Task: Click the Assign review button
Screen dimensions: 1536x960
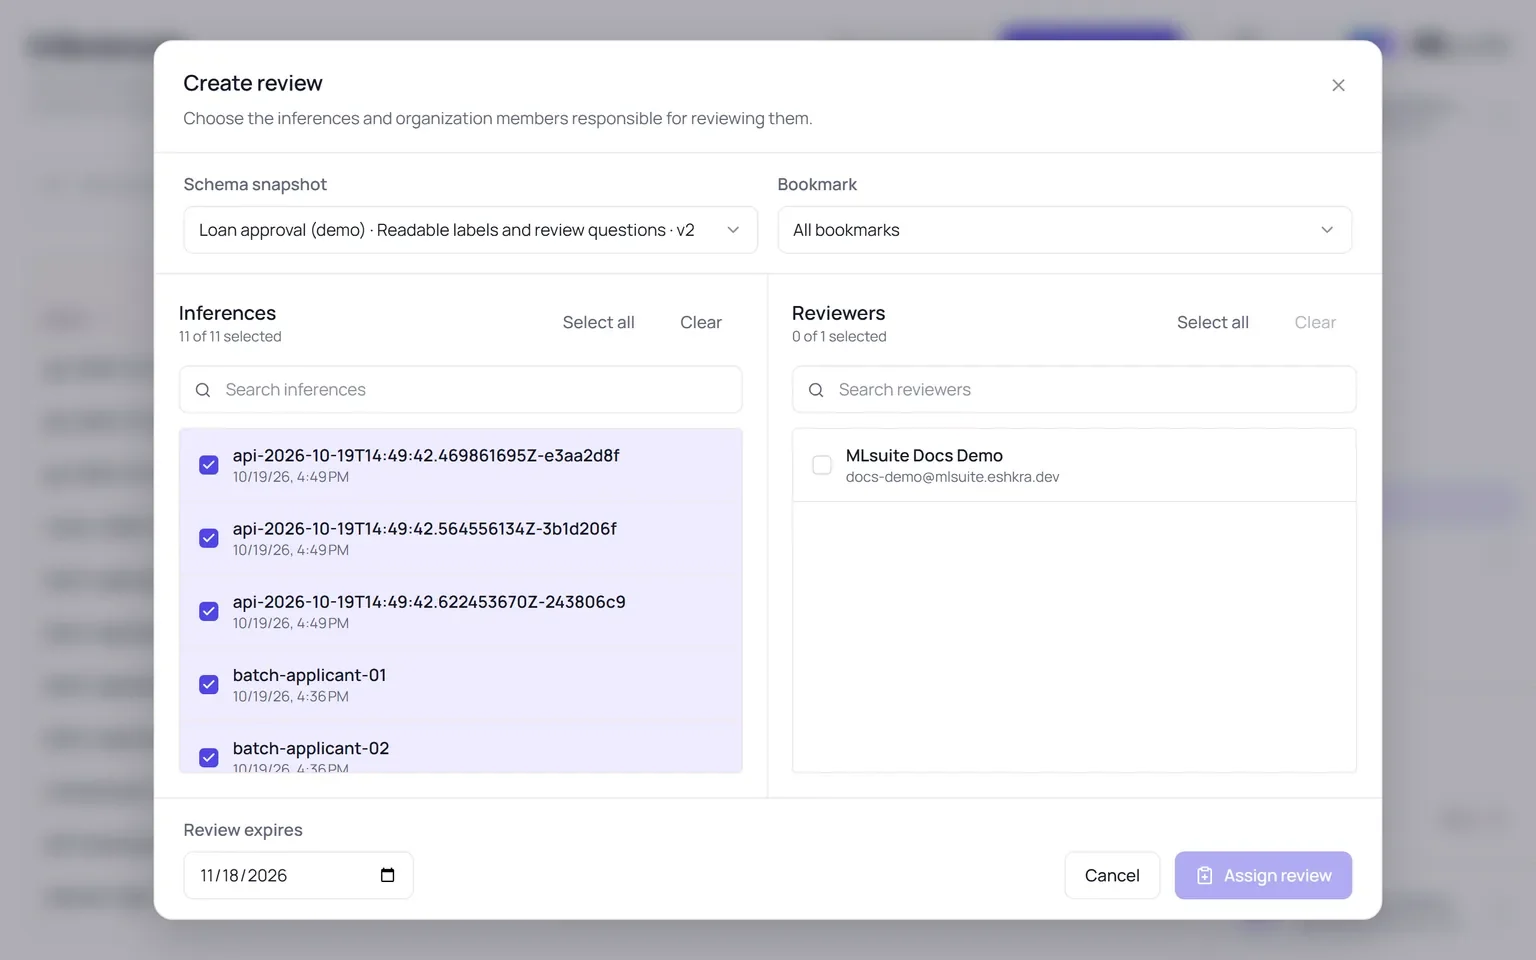Action: tap(1263, 875)
